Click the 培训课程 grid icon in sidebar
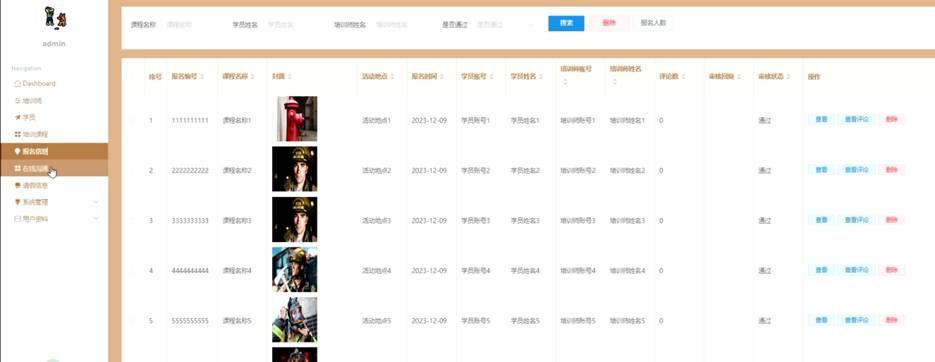 pyautogui.click(x=17, y=134)
